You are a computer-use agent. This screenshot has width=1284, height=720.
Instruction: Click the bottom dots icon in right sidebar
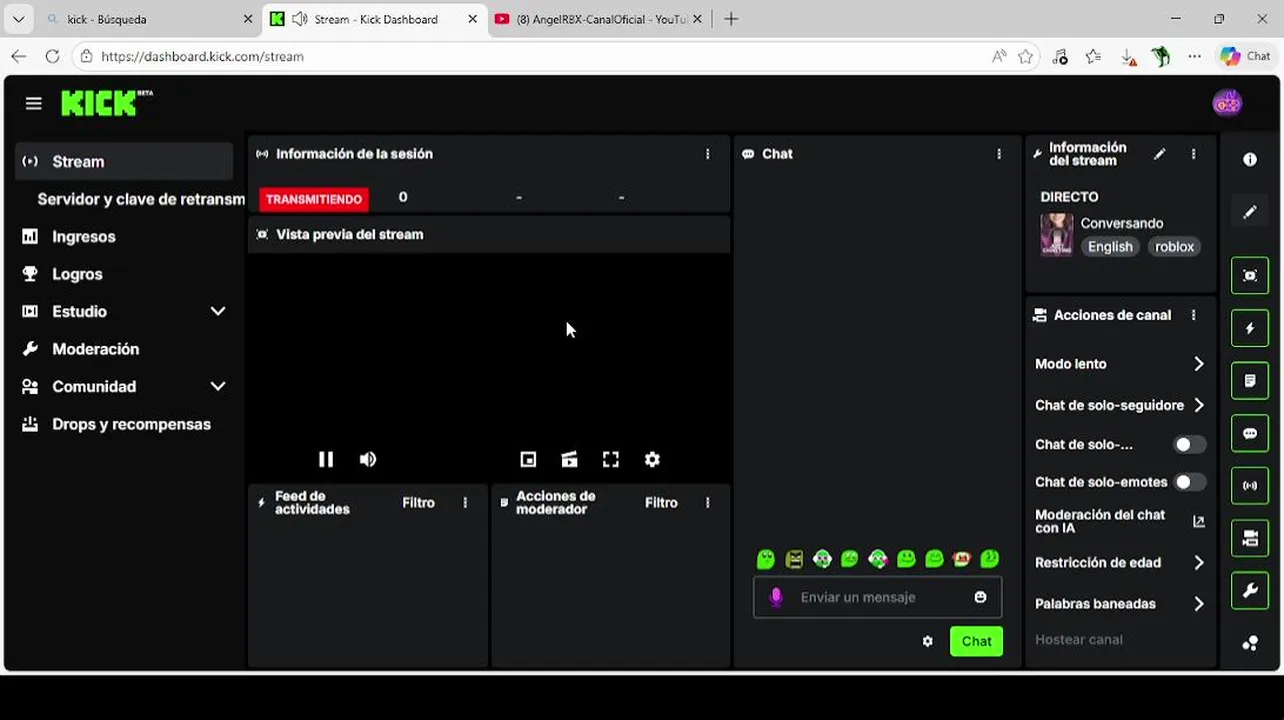[x=1250, y=643]
